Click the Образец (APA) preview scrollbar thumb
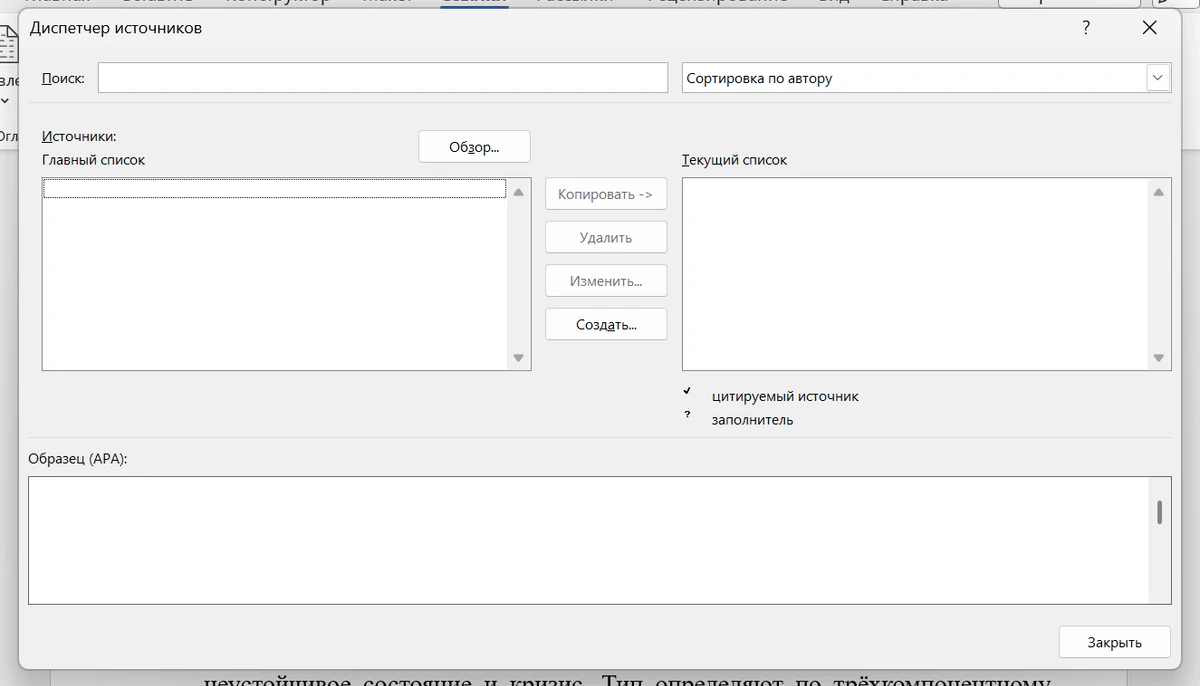The width and height of the screenshot is (1200, 686). (1159, 512)
